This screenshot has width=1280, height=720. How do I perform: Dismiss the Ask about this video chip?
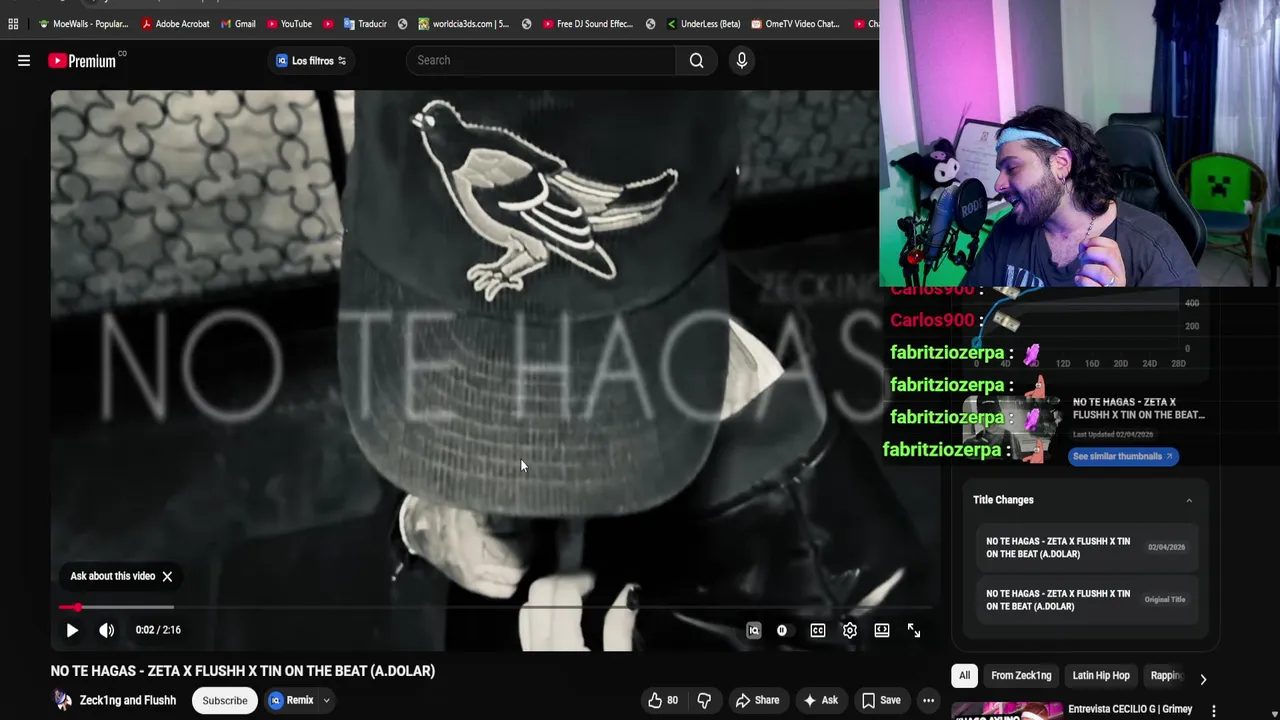167,576
